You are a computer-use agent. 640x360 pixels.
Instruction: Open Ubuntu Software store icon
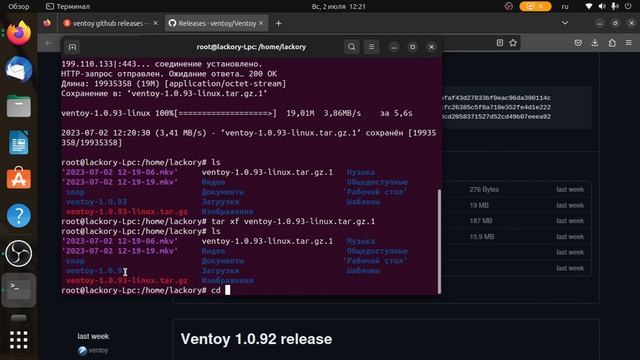18,178
